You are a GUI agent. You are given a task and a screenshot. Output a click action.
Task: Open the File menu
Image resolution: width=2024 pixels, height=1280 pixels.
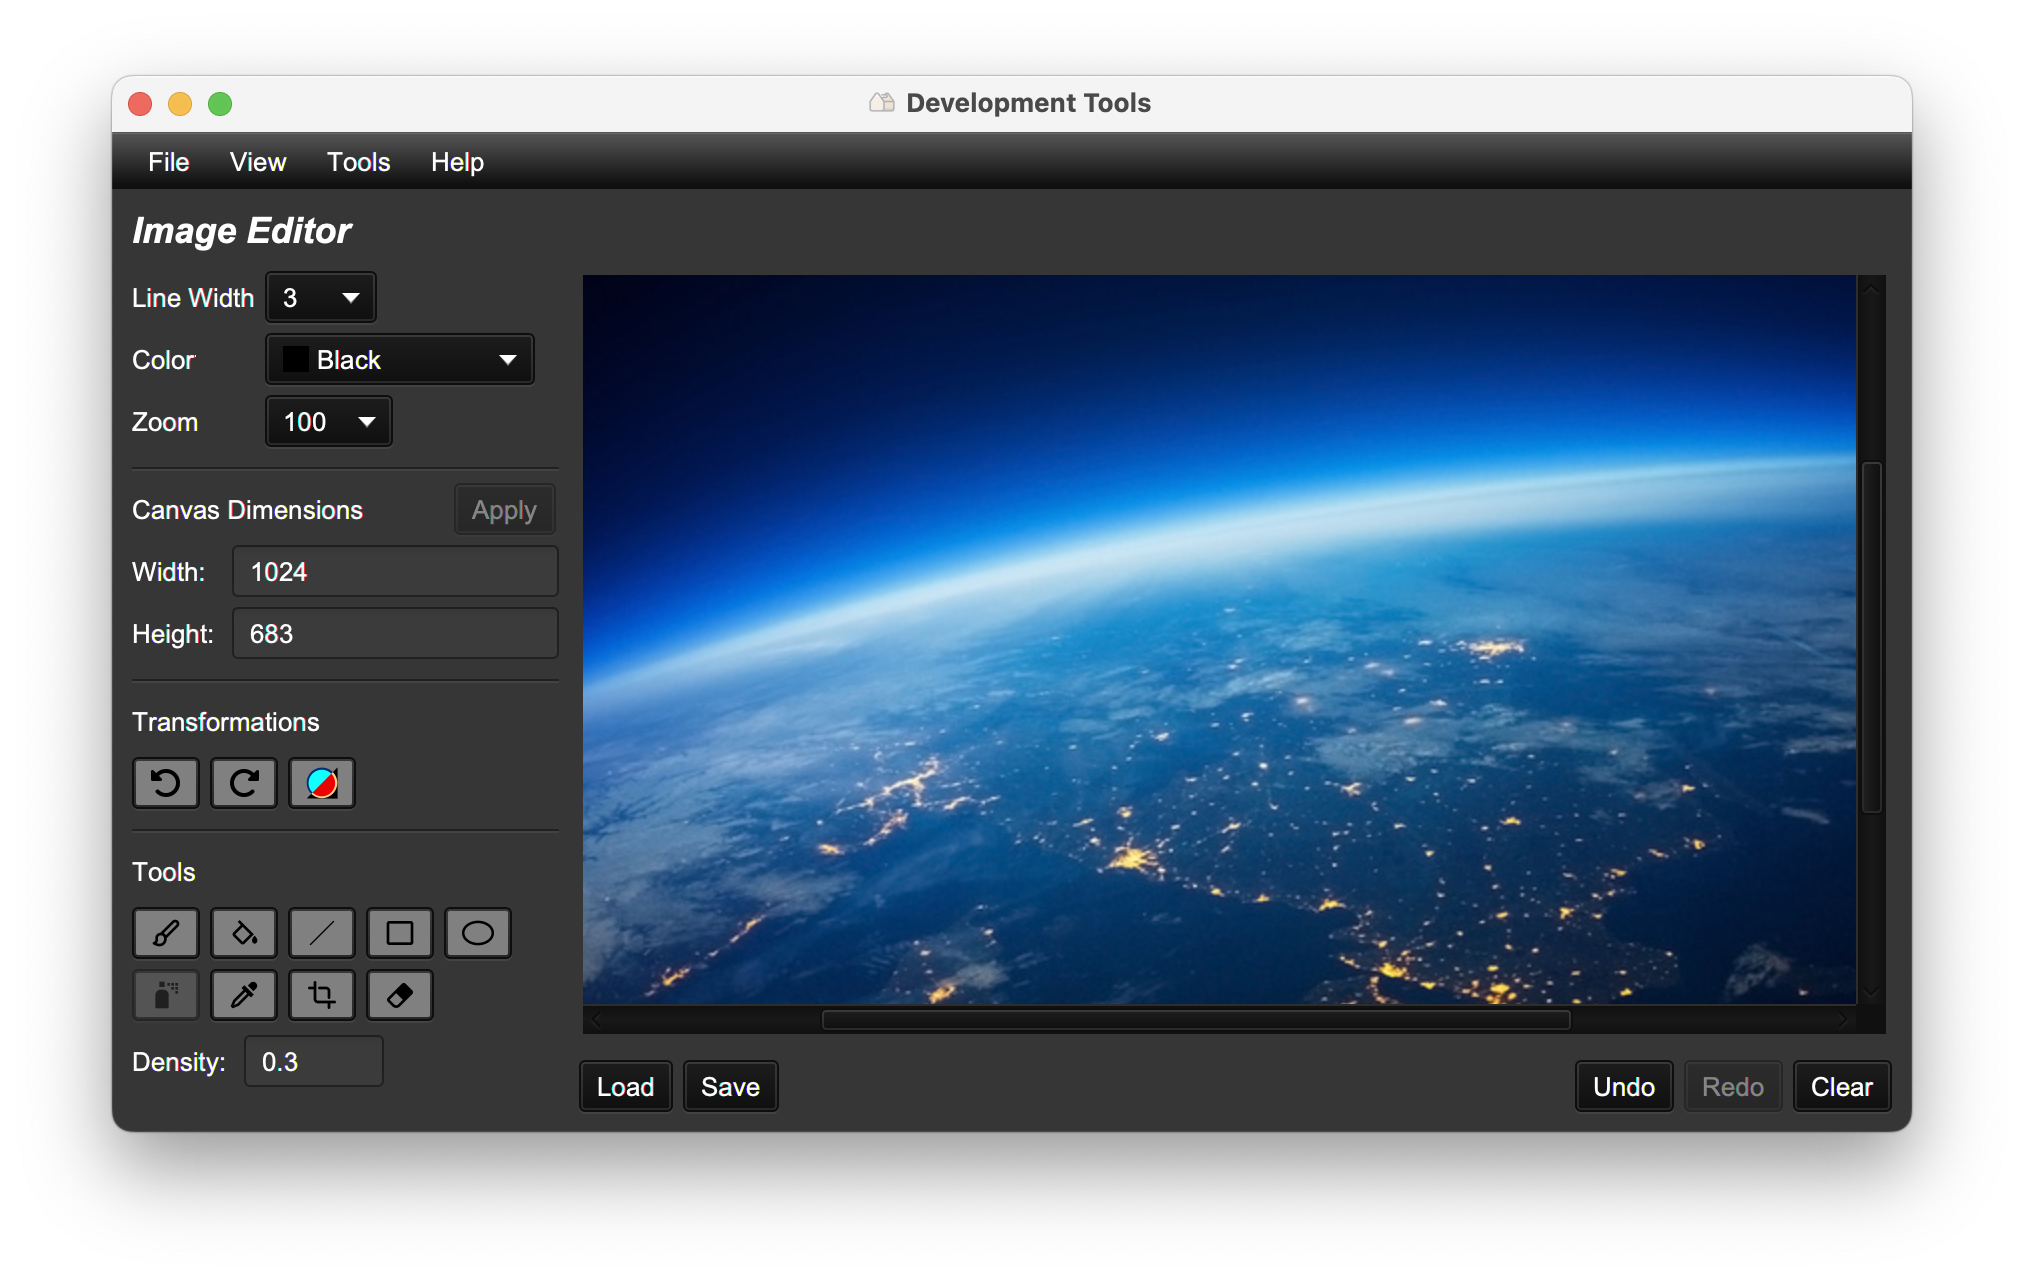[x=168, y=162]
